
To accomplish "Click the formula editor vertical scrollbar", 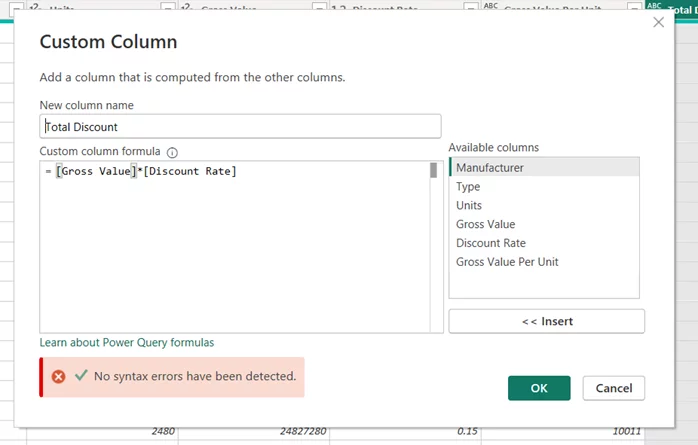I will tap(434, 245).
